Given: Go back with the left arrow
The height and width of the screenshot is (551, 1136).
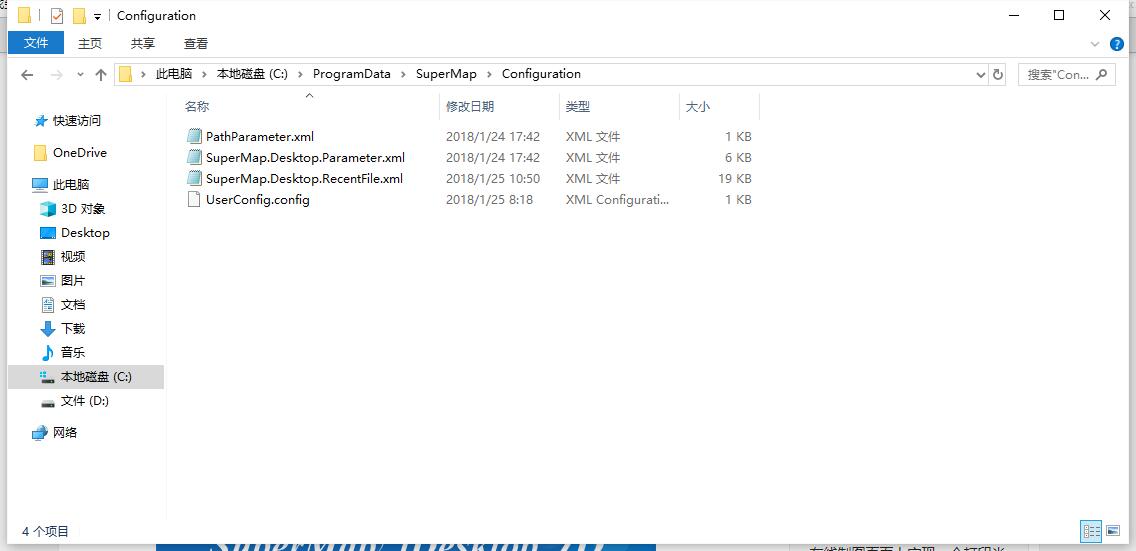Looking at the screenshot, I should pyautogui.click(x=28, y=74).
